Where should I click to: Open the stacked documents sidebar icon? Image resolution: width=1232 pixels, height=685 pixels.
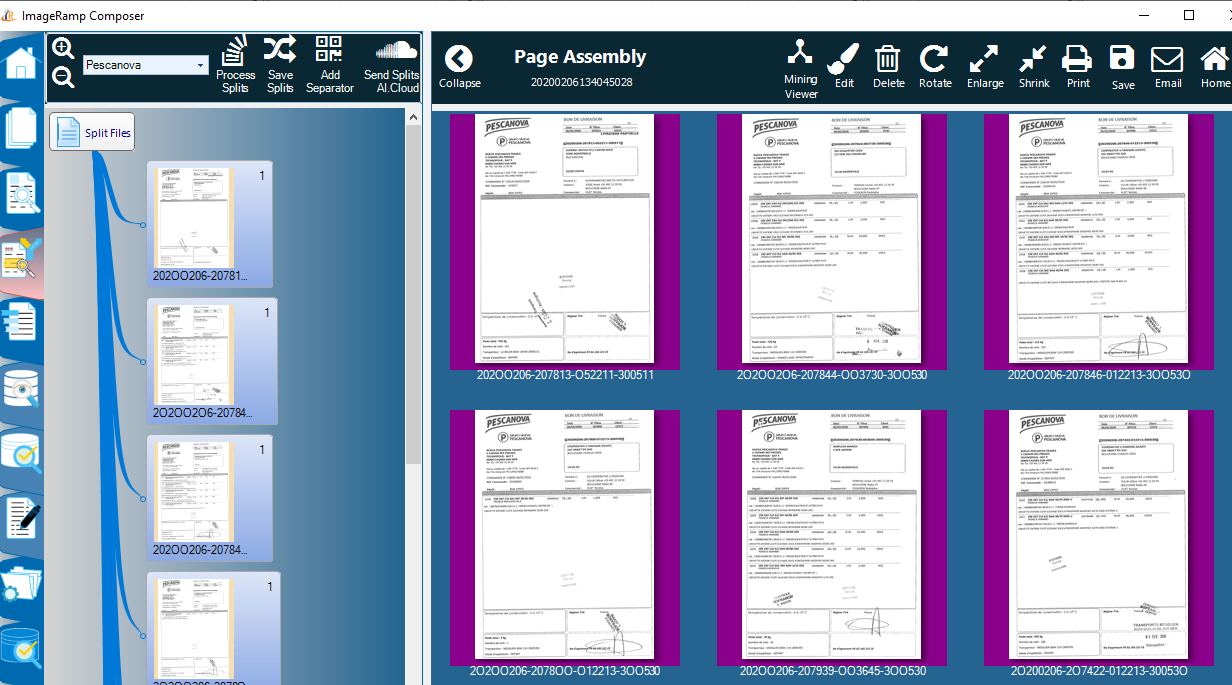pos(22,129)
